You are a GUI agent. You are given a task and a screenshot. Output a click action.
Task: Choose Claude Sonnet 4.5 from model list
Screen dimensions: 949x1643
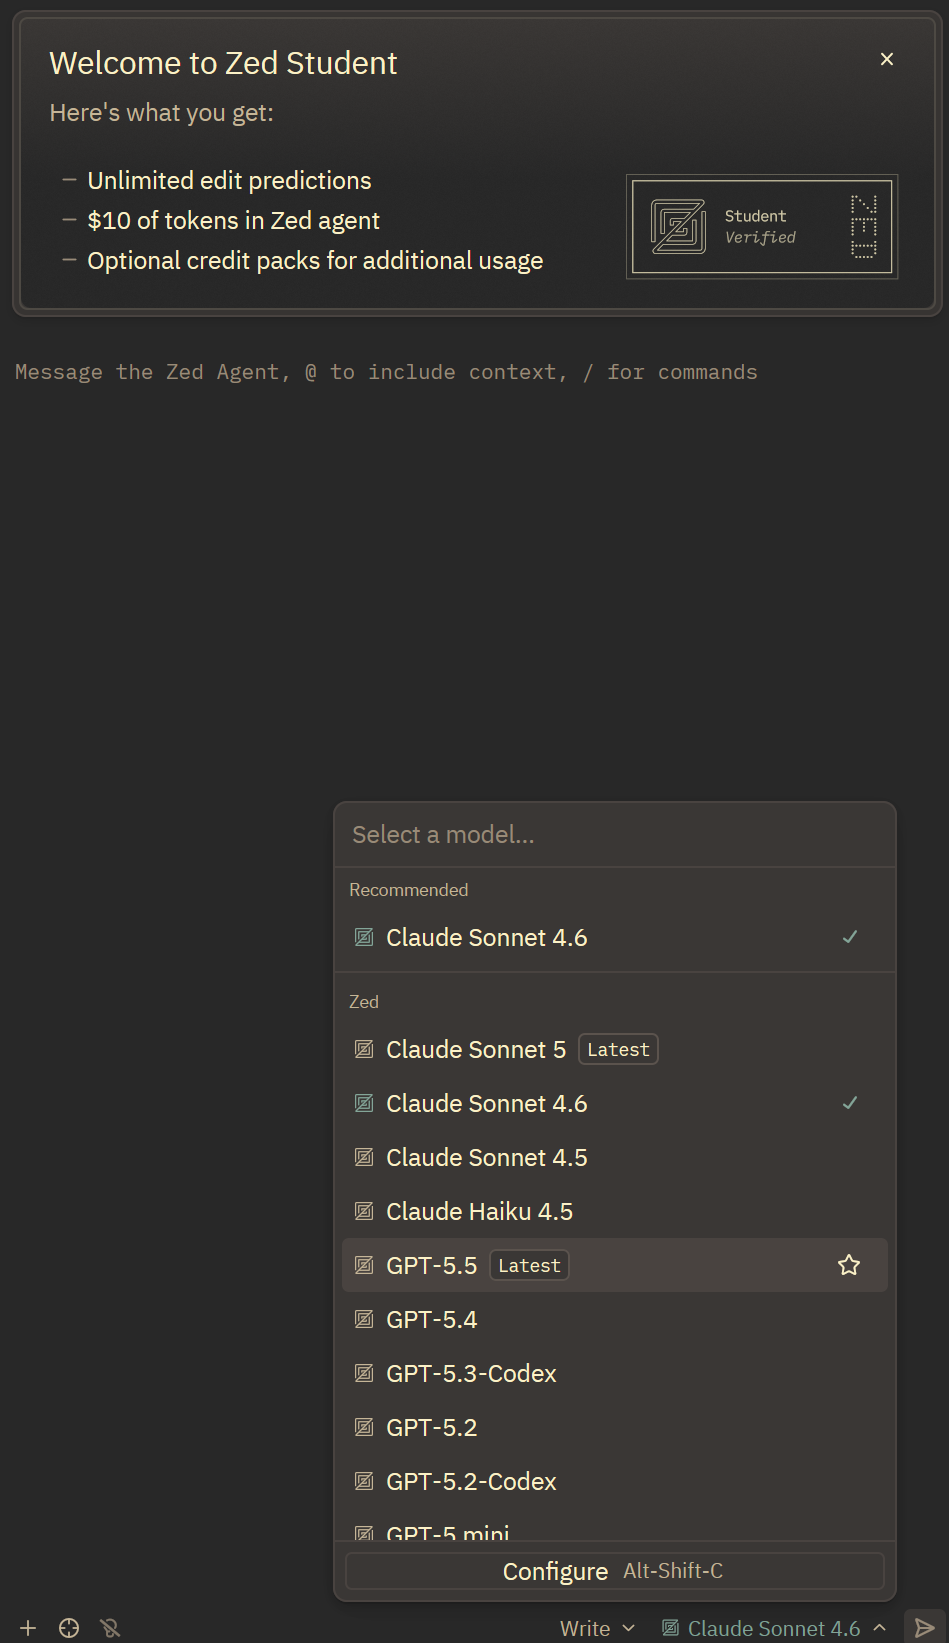(x=615, y=1157)
